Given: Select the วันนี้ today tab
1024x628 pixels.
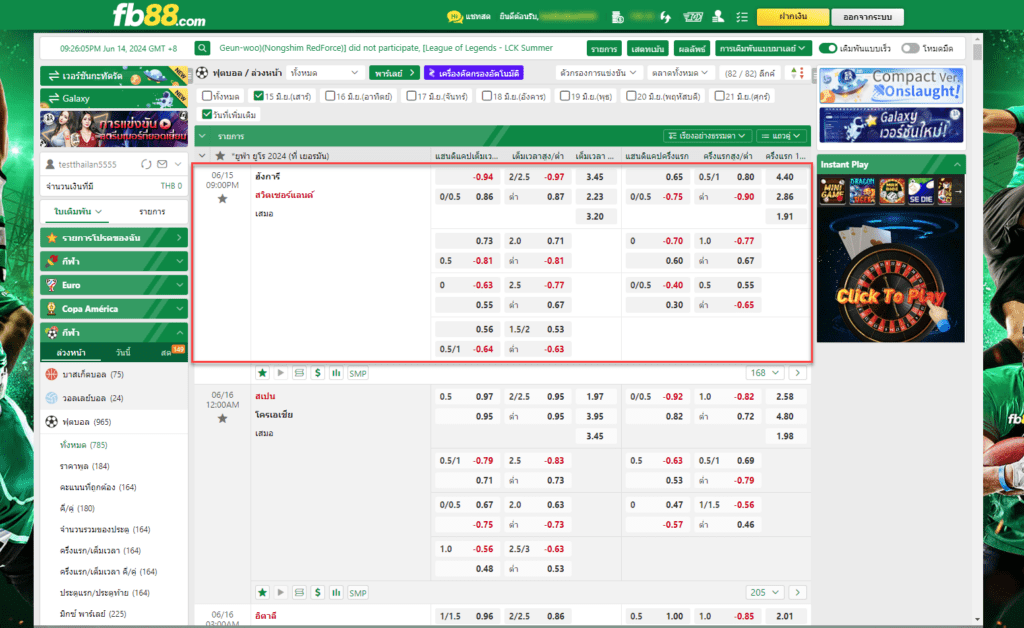Looking at the screenshot, I should pyautogui.click(x=123, y=353).
